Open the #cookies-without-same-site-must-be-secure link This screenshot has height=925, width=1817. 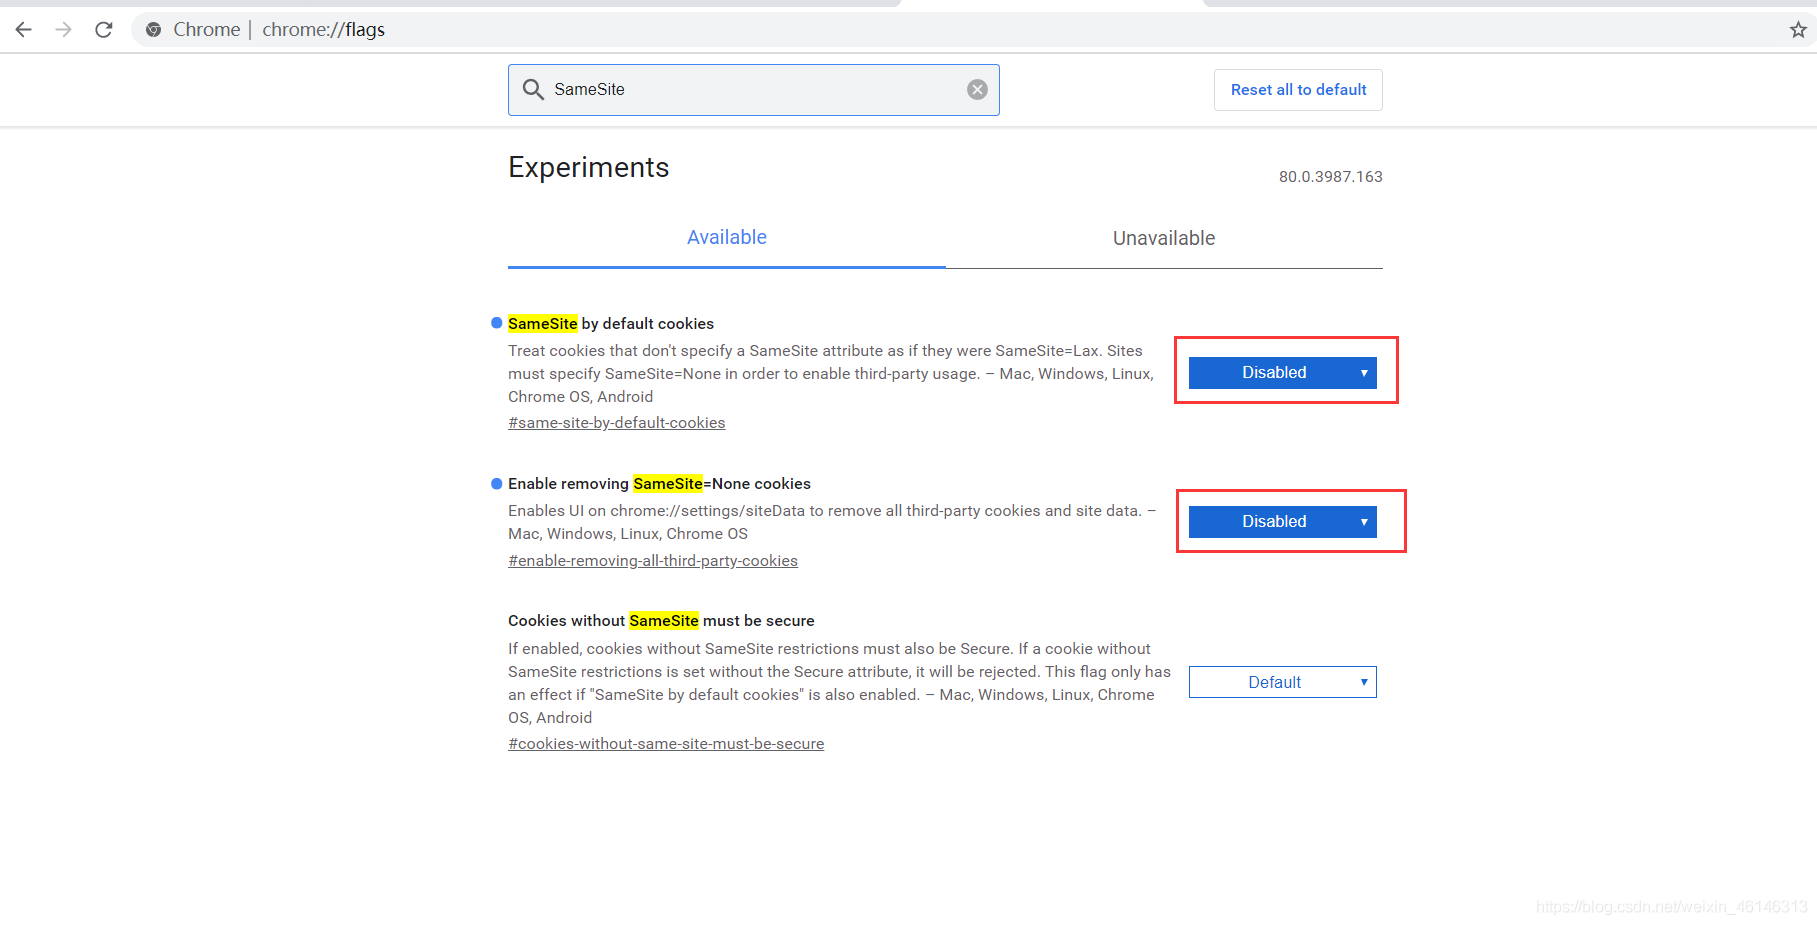point(666,743)
